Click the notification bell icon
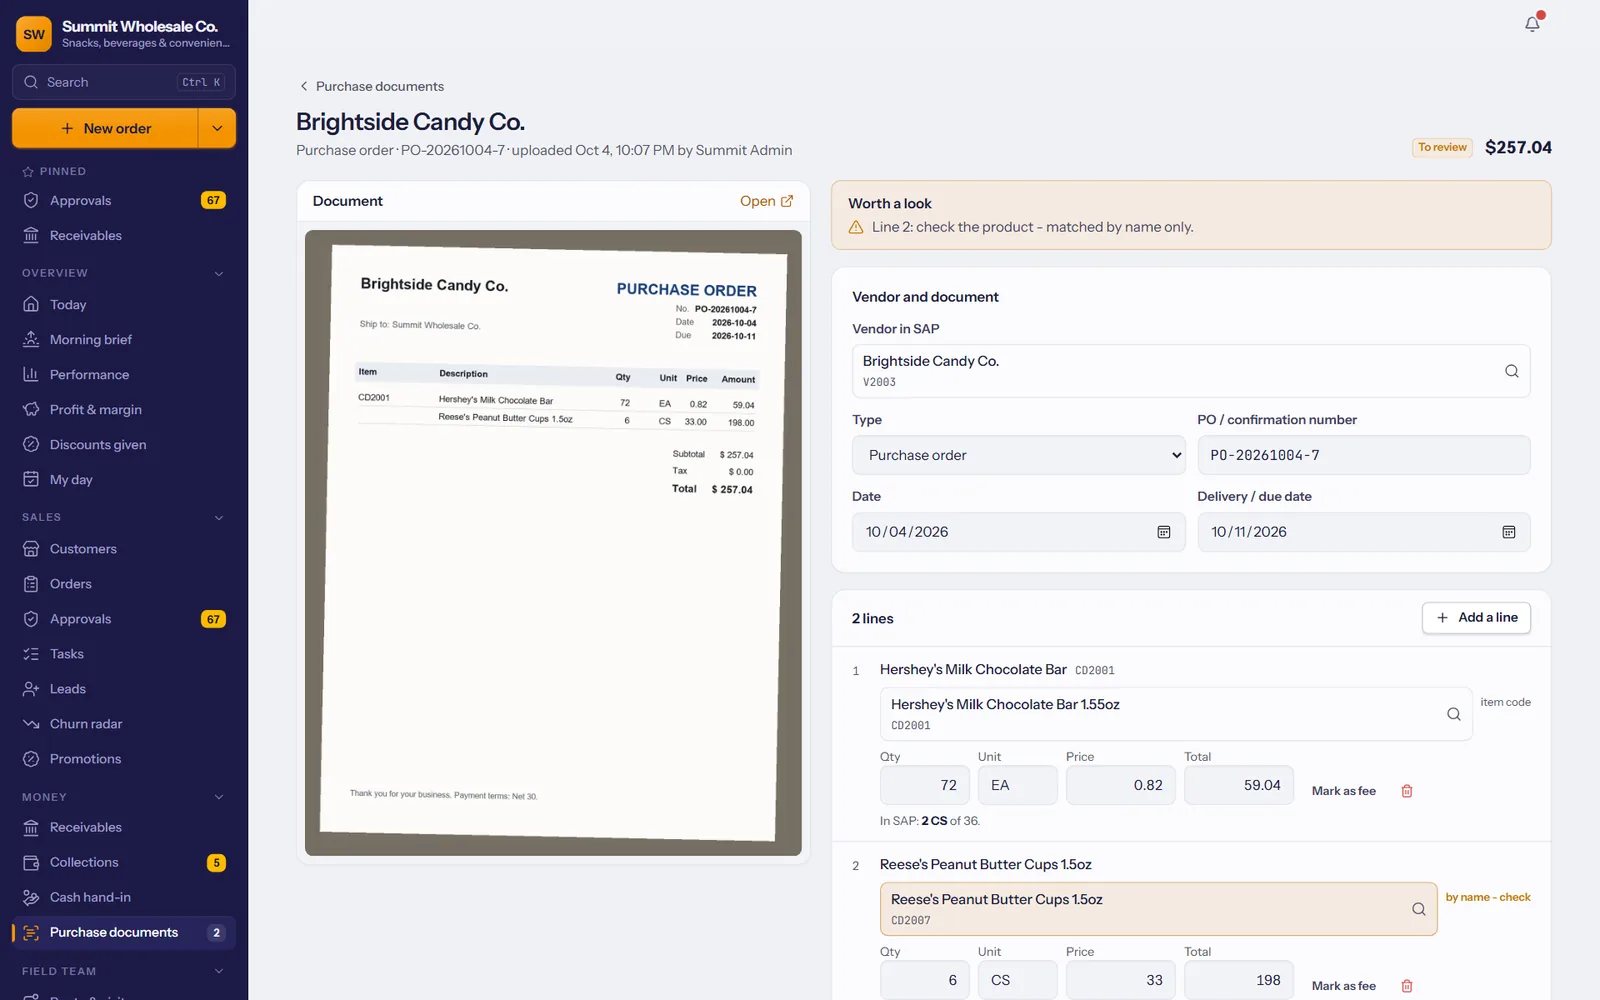Image resolution: width=1600 pixels, height=1000 pixels. pos(1532,24)
